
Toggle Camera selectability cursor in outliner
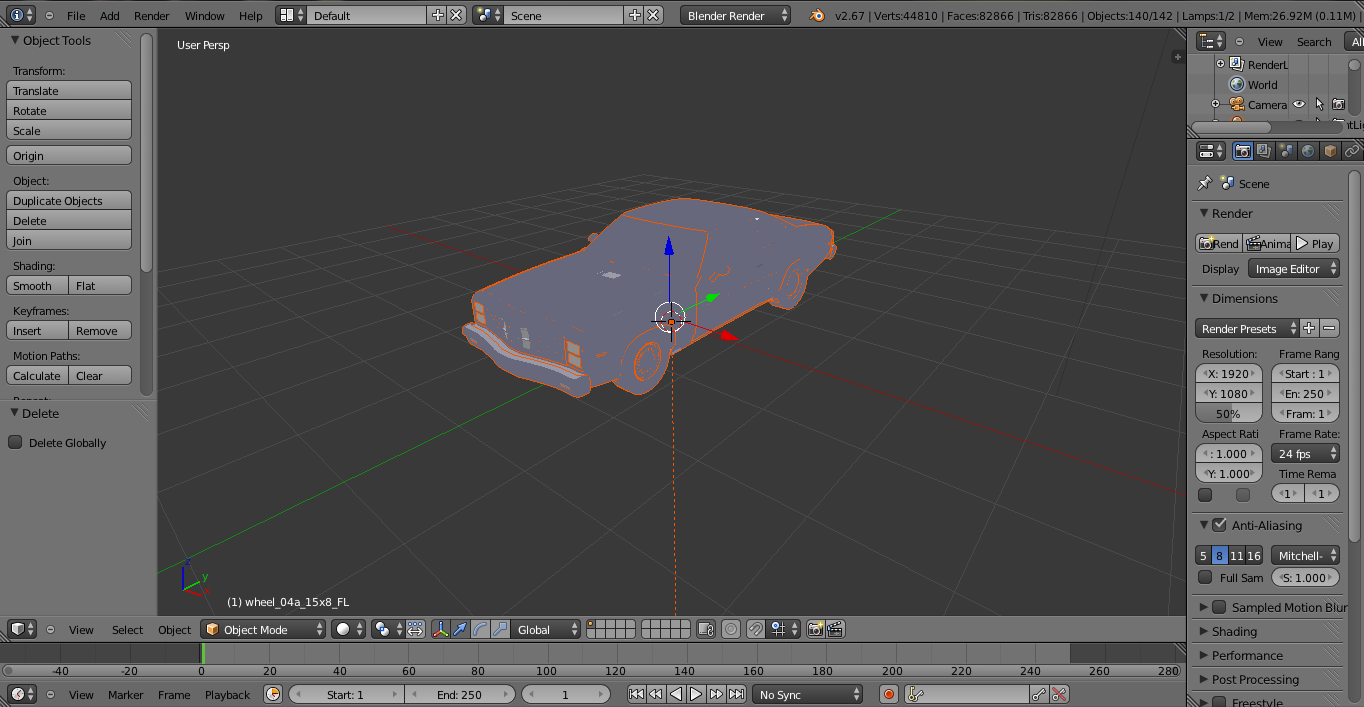coord(1319,104)
